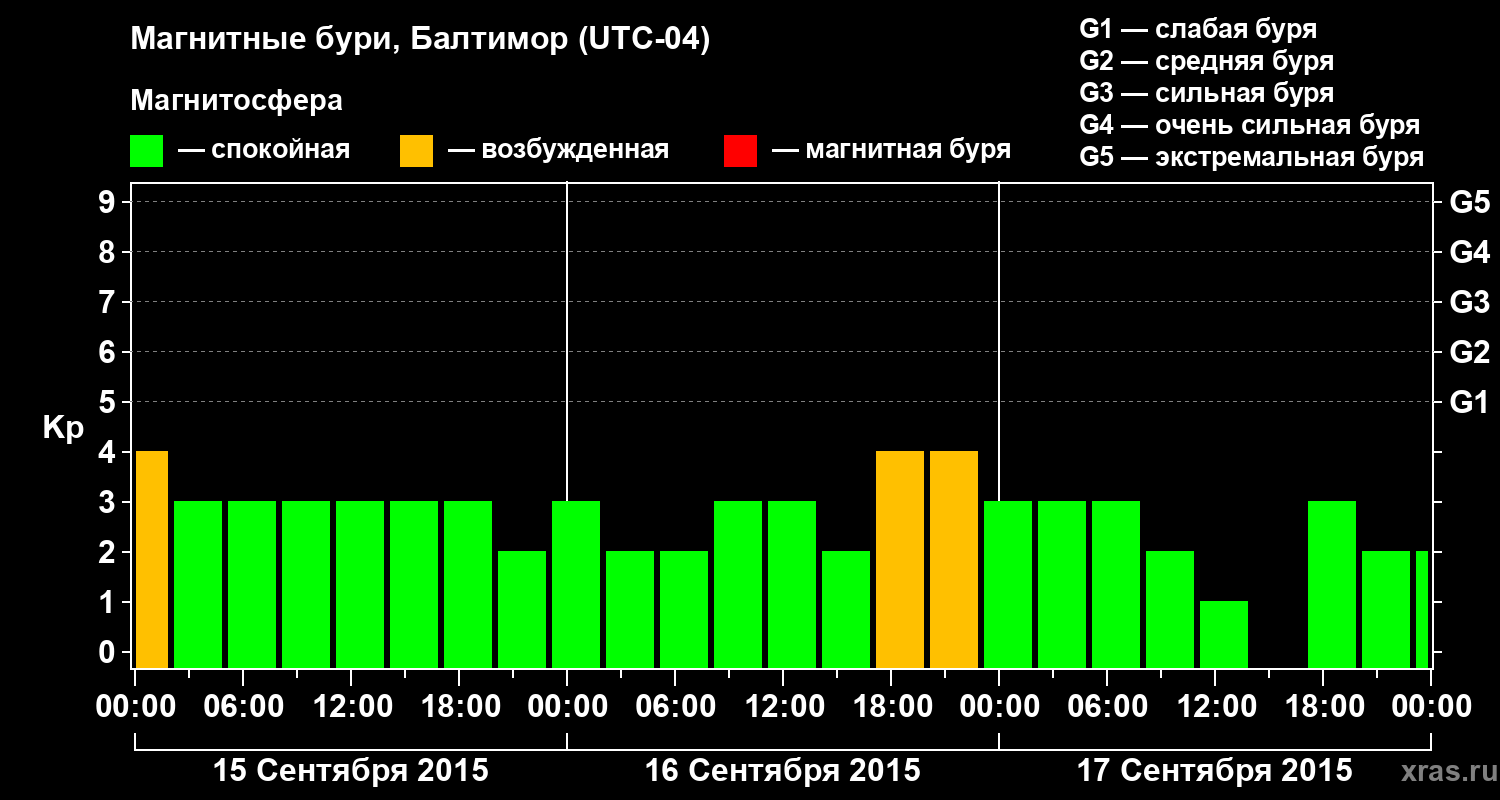The image size is (1500, 800).
Task: Click the '— спокойная' legend label
Action: point(264,151)
